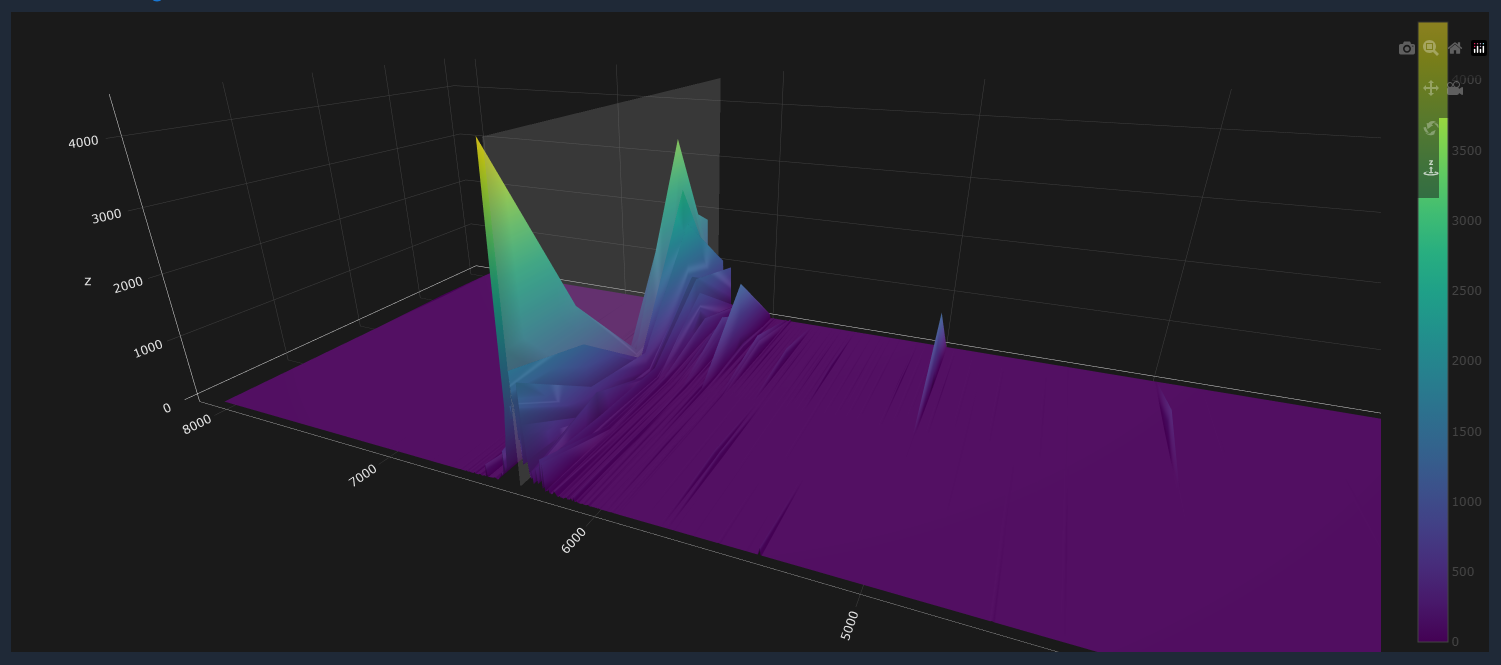Enable orbital rotation mode

[x=1431, y=128]
